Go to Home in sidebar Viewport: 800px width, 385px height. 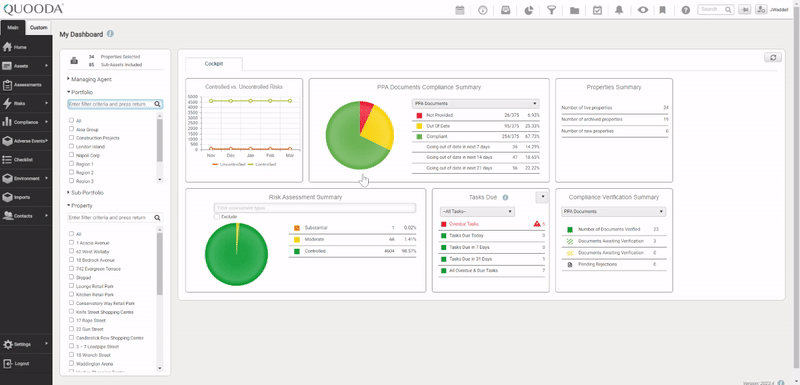(x=26, y=47)
